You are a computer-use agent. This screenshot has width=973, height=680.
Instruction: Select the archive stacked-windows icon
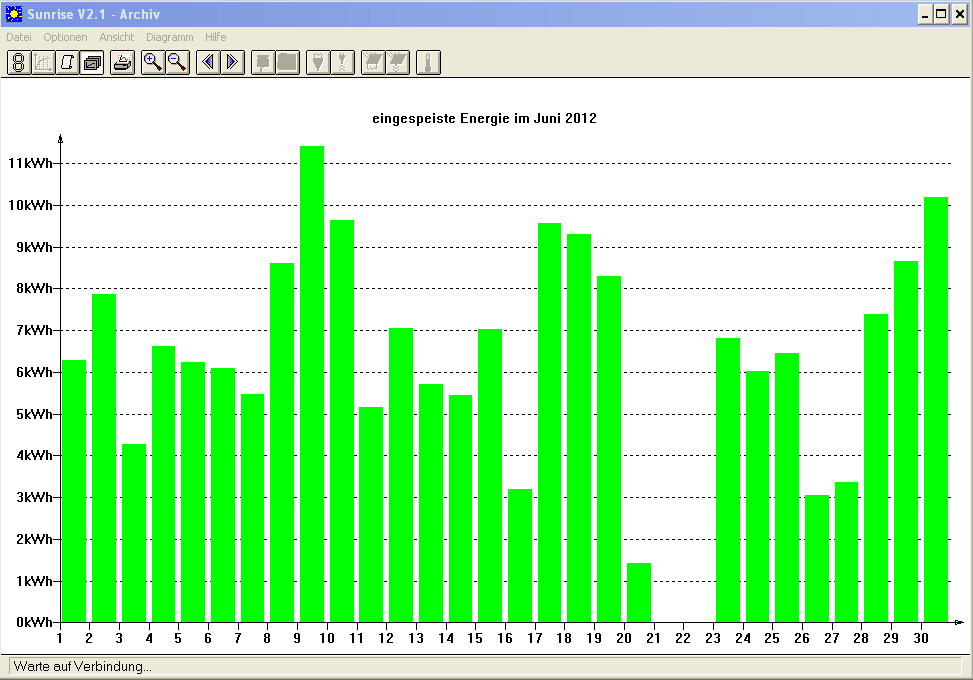tap(92, 62)
